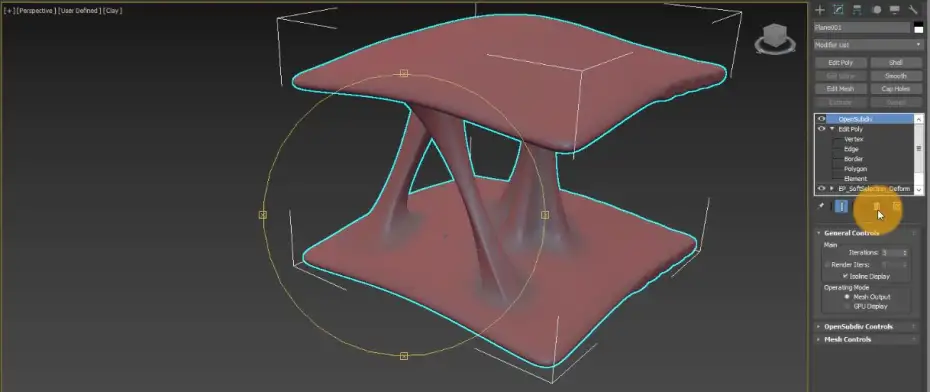Select Polygon sub-object level

[855, 169]
